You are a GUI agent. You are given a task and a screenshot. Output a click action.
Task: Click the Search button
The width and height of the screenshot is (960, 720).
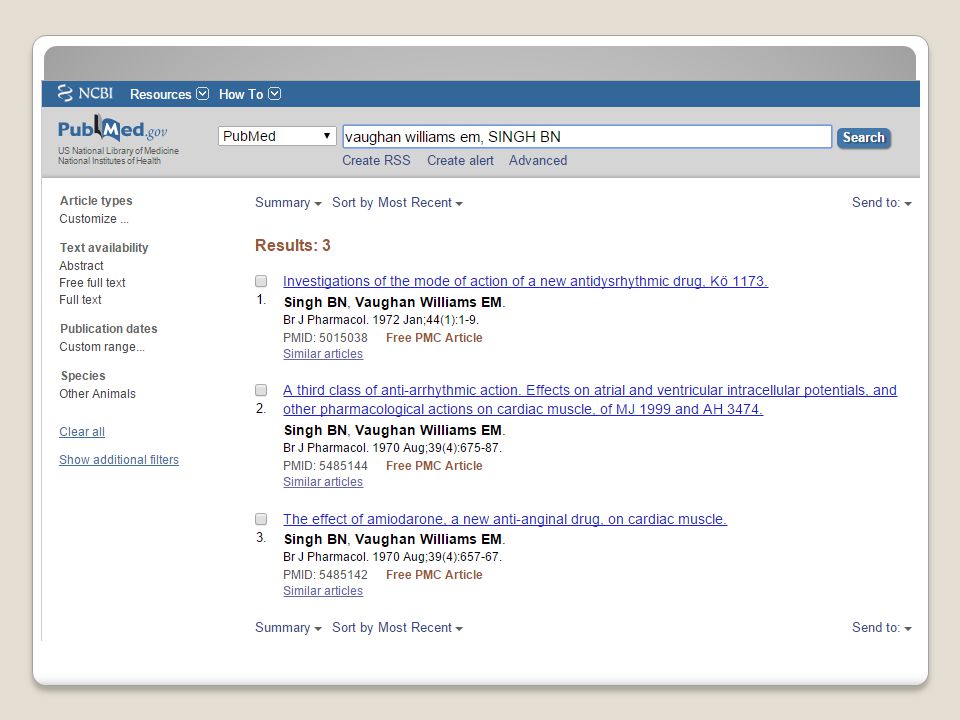click(863, 138)
